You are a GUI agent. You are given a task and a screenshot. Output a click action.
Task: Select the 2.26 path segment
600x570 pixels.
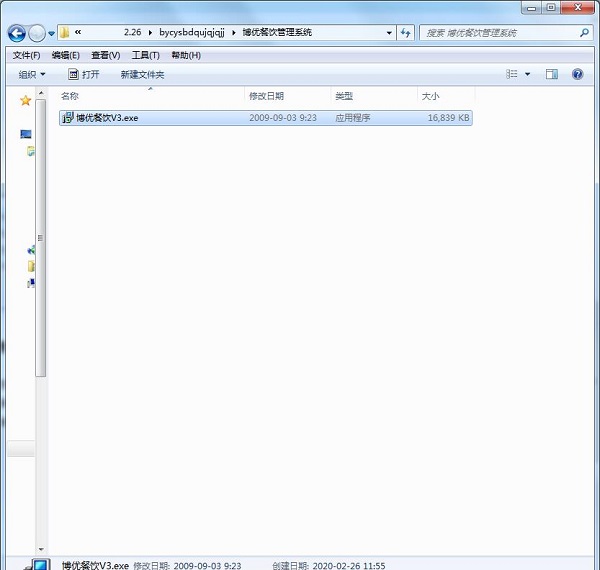tap(132, 33)
